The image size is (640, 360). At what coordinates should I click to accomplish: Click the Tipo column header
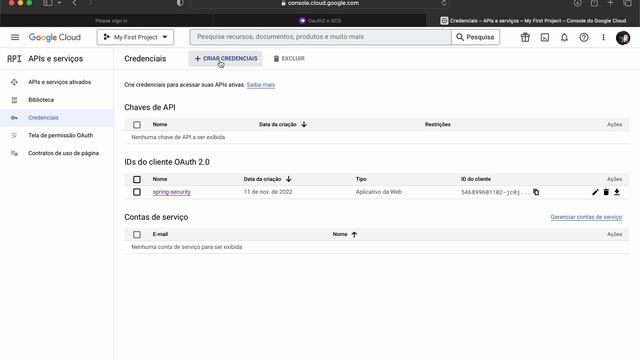pos(361,179)
